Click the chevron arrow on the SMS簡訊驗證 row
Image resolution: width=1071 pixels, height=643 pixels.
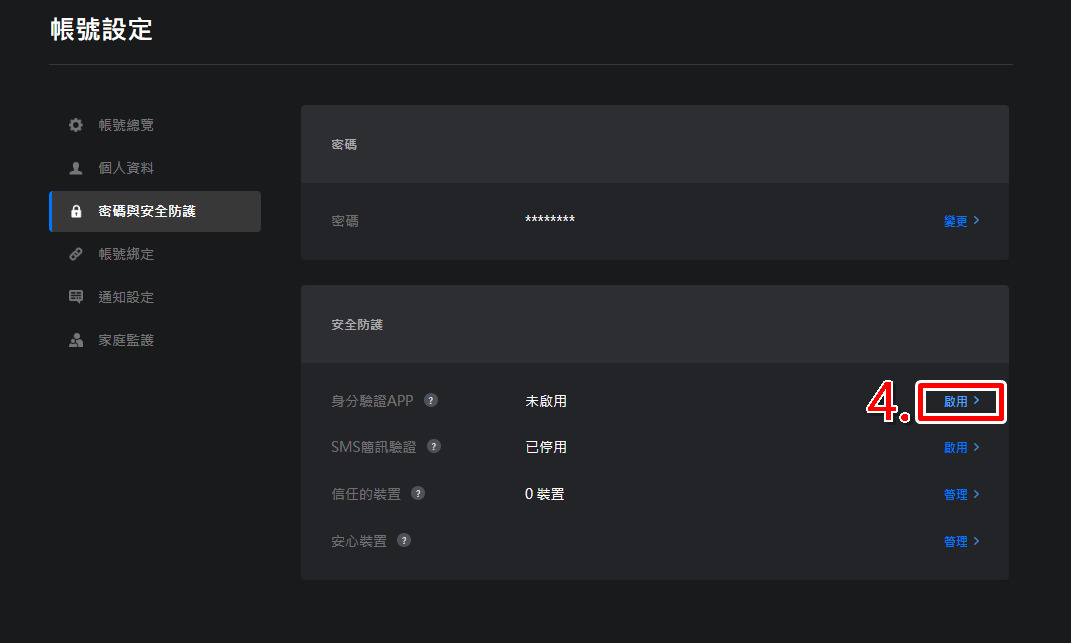pyautogui.click(x=977, y=447)
